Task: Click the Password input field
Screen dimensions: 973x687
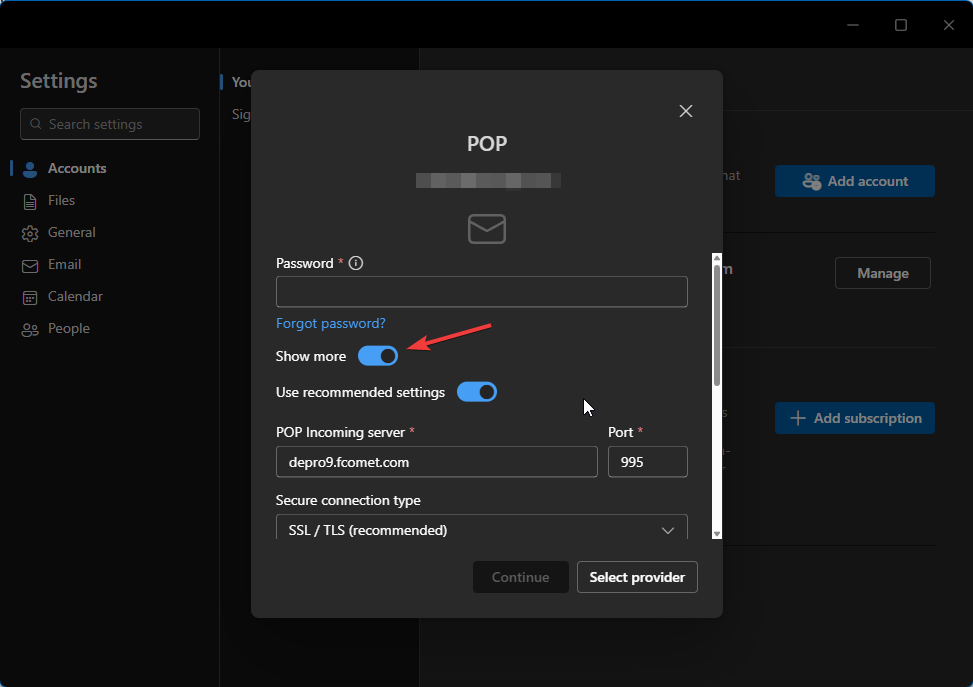Action: point(482,292)
